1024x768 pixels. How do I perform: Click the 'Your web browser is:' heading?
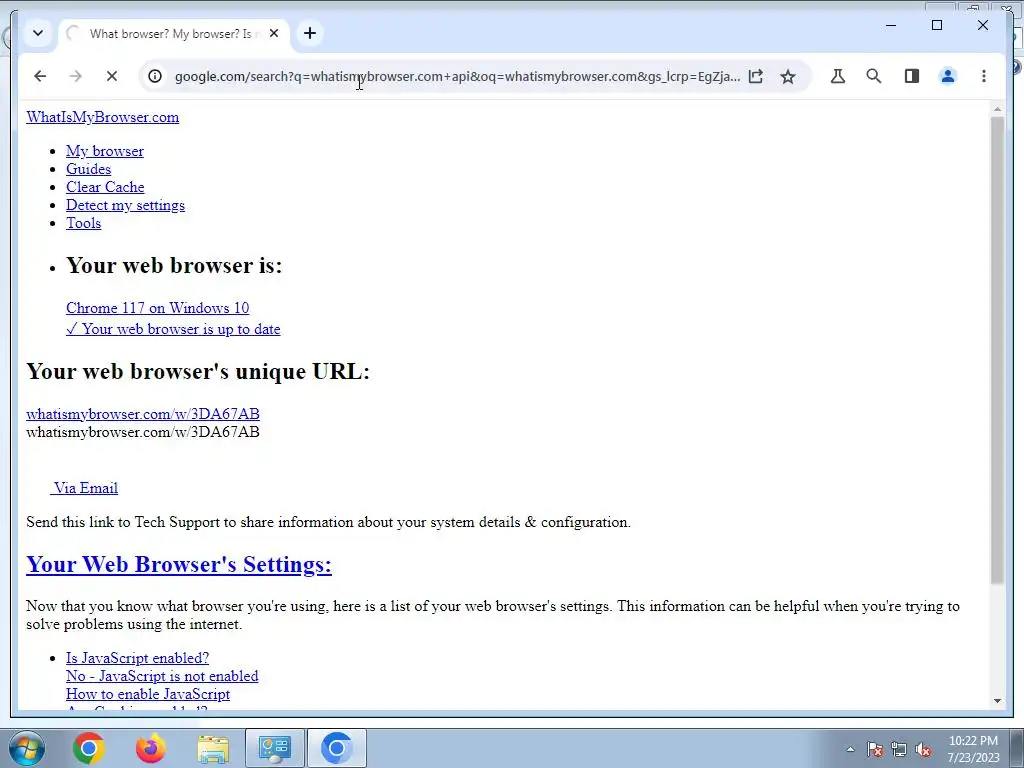click(x=174, y=265)
